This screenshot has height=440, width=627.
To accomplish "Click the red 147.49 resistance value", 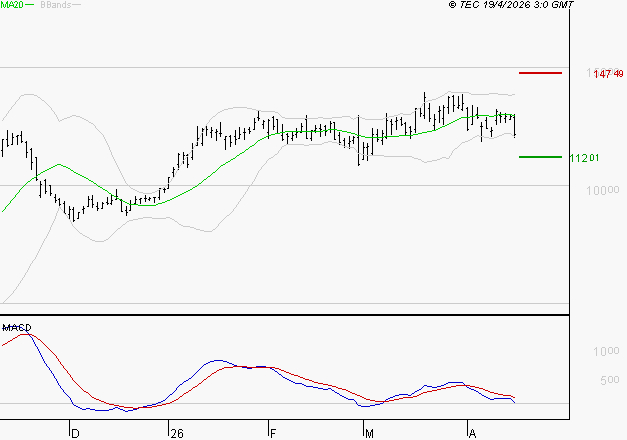I will tap(608, 74).
